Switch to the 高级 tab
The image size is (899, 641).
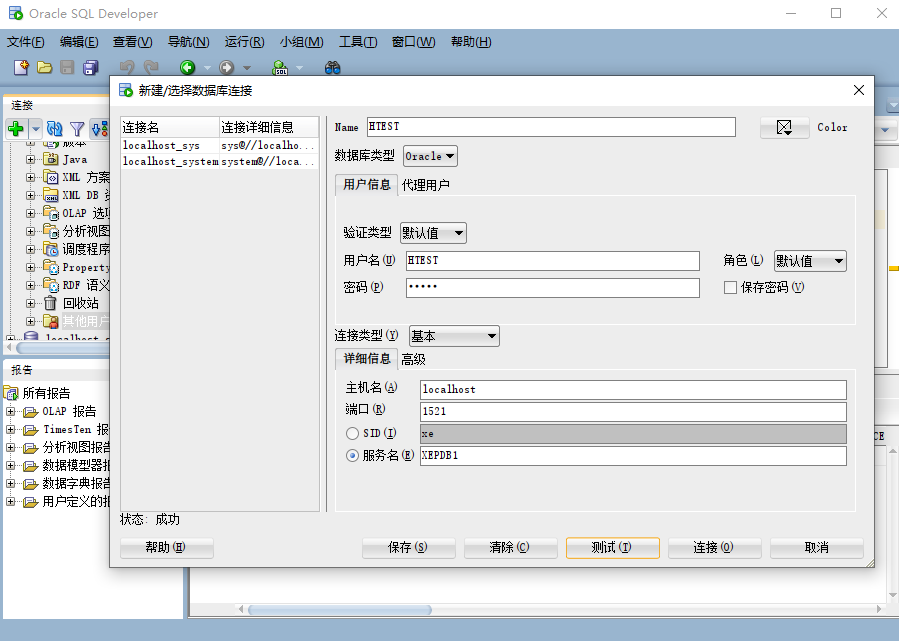tap(413, 359)
